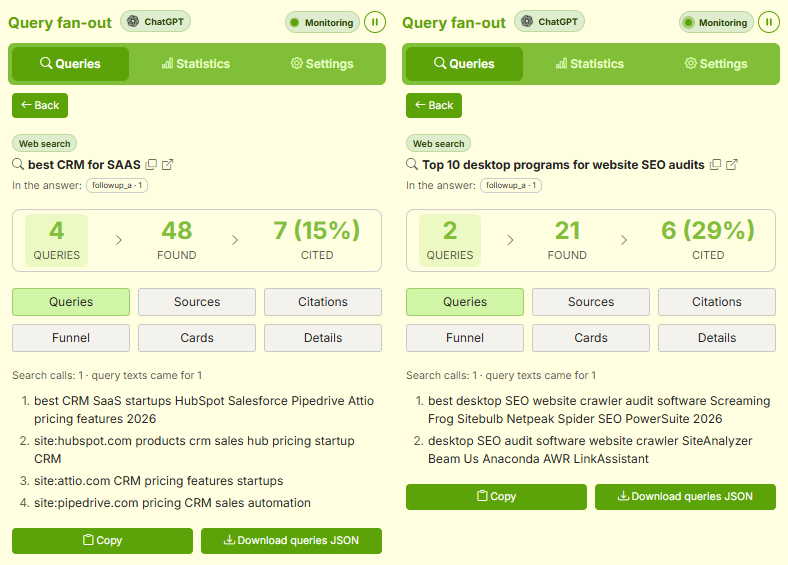Click query 'site:pipedrive.com pricing CRM sales automation'
This screenshot has height=565, width=788.
pyautogui.click(x=172, y=503)
